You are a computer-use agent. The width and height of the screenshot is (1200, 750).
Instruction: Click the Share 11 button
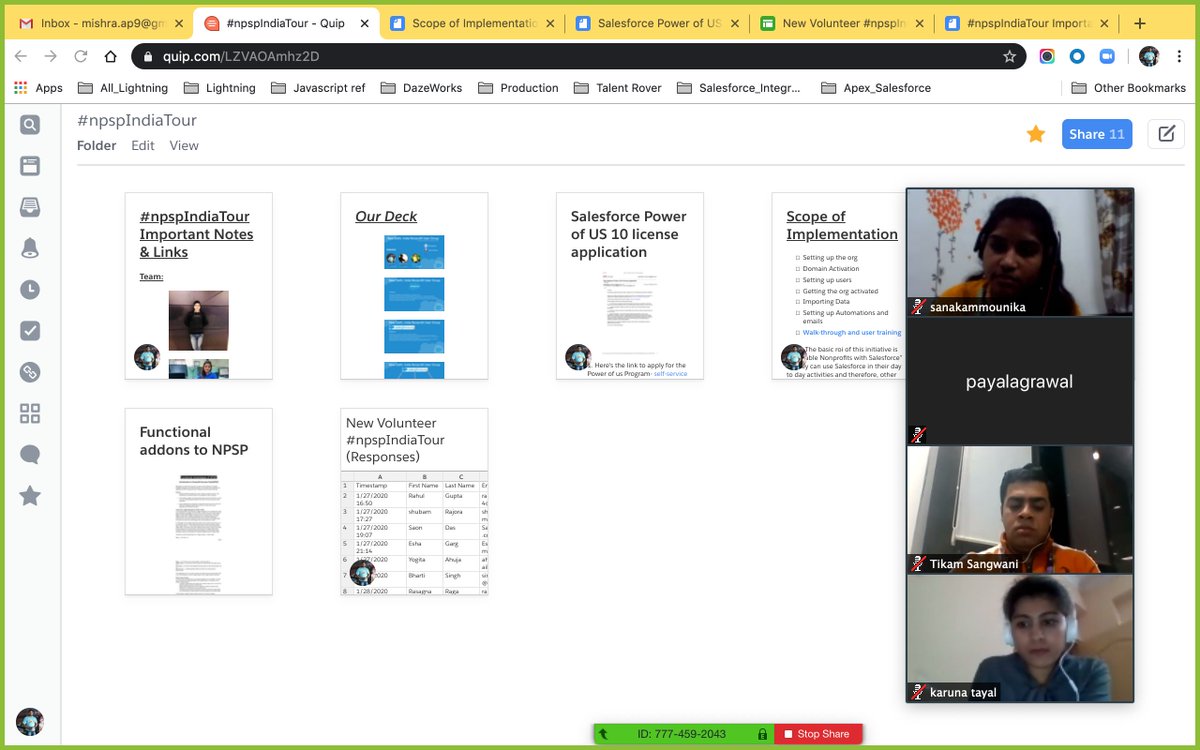pyautogui.click(x=1097, y=134)
